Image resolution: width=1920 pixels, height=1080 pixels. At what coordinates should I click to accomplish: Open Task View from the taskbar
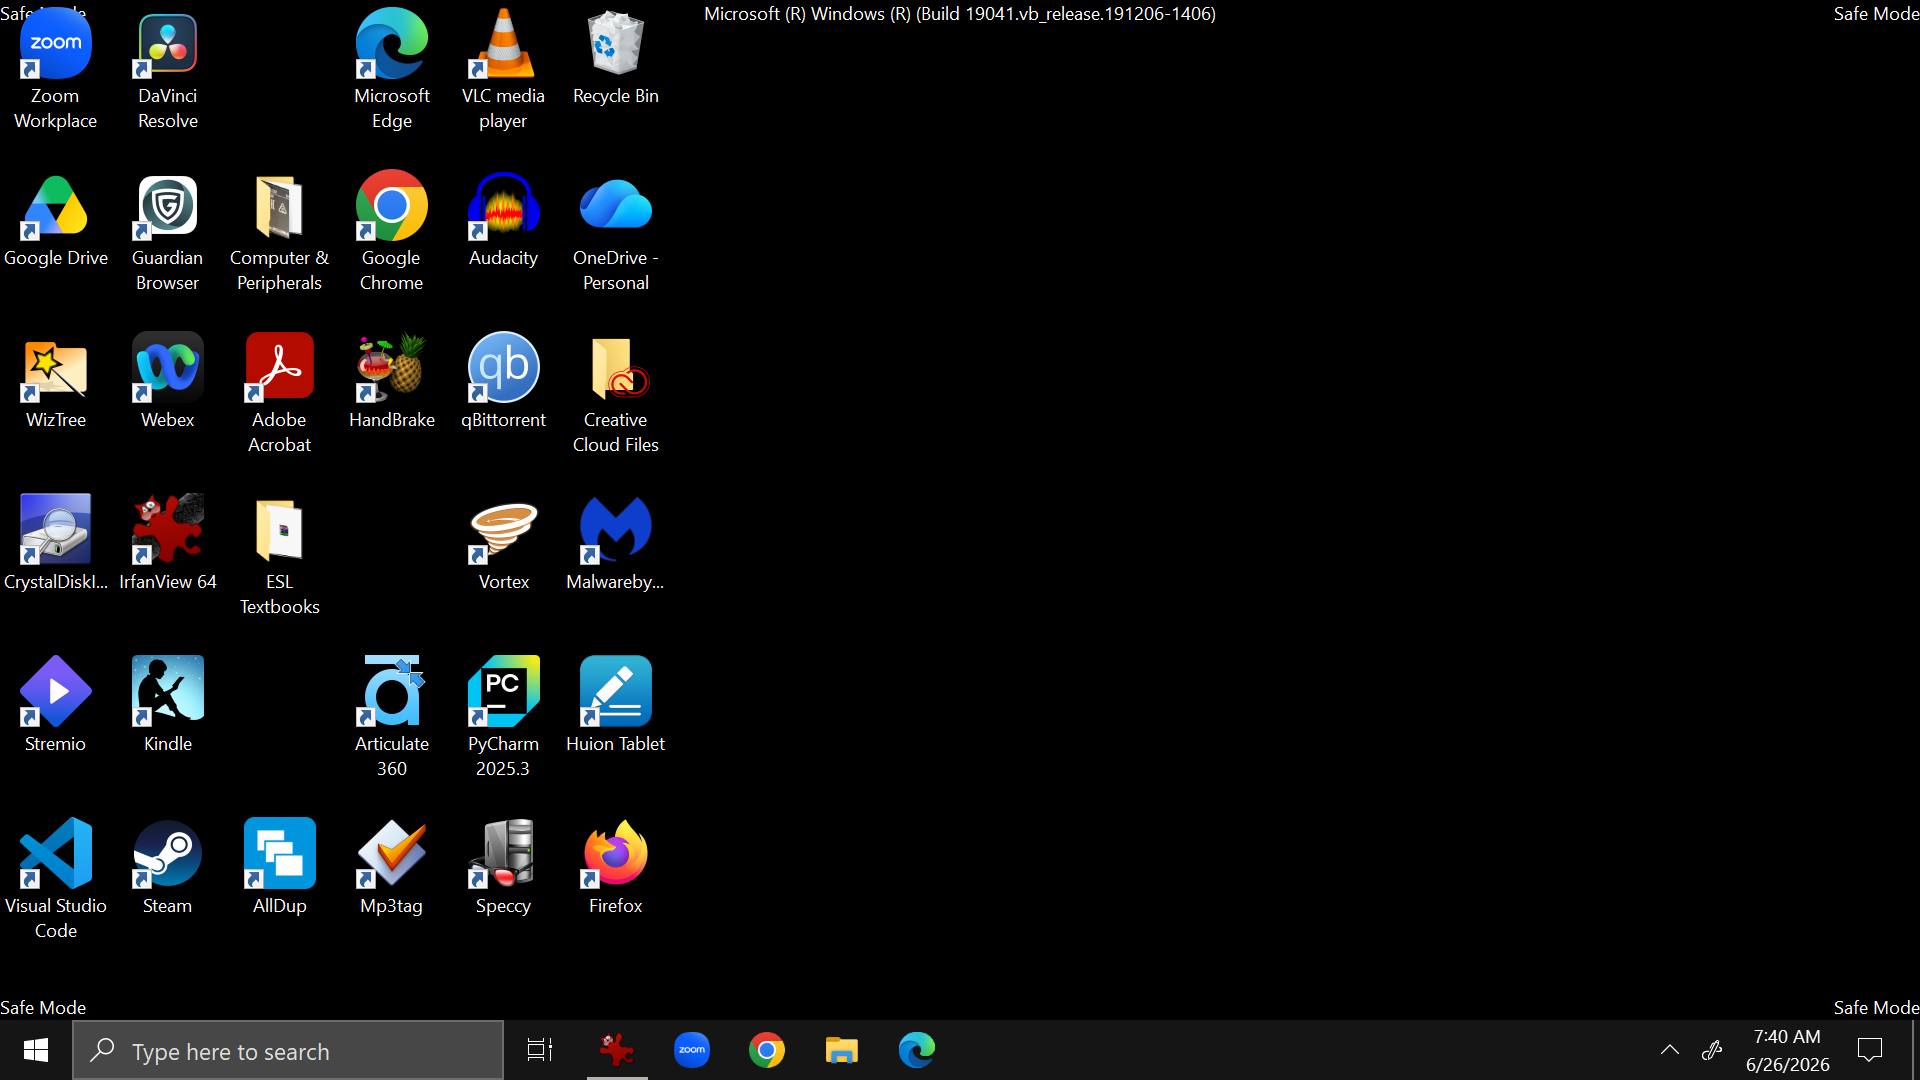pos(540,1050)
